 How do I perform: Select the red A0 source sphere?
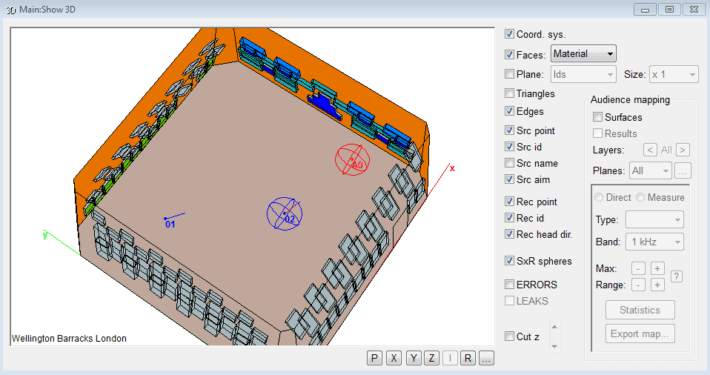point(352,159)
